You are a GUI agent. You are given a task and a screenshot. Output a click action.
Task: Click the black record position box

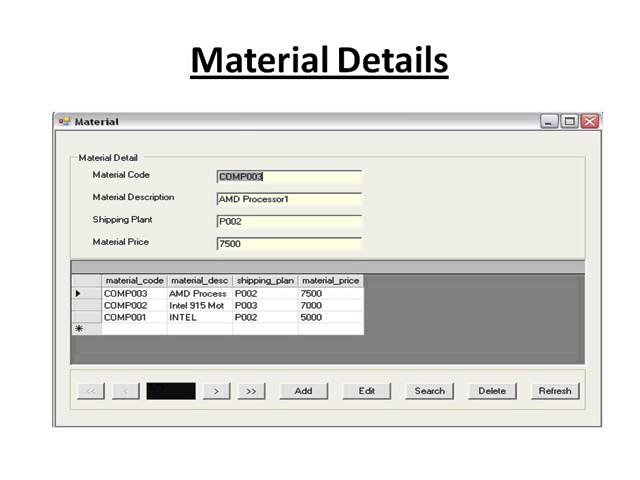[x=171, y=391]
